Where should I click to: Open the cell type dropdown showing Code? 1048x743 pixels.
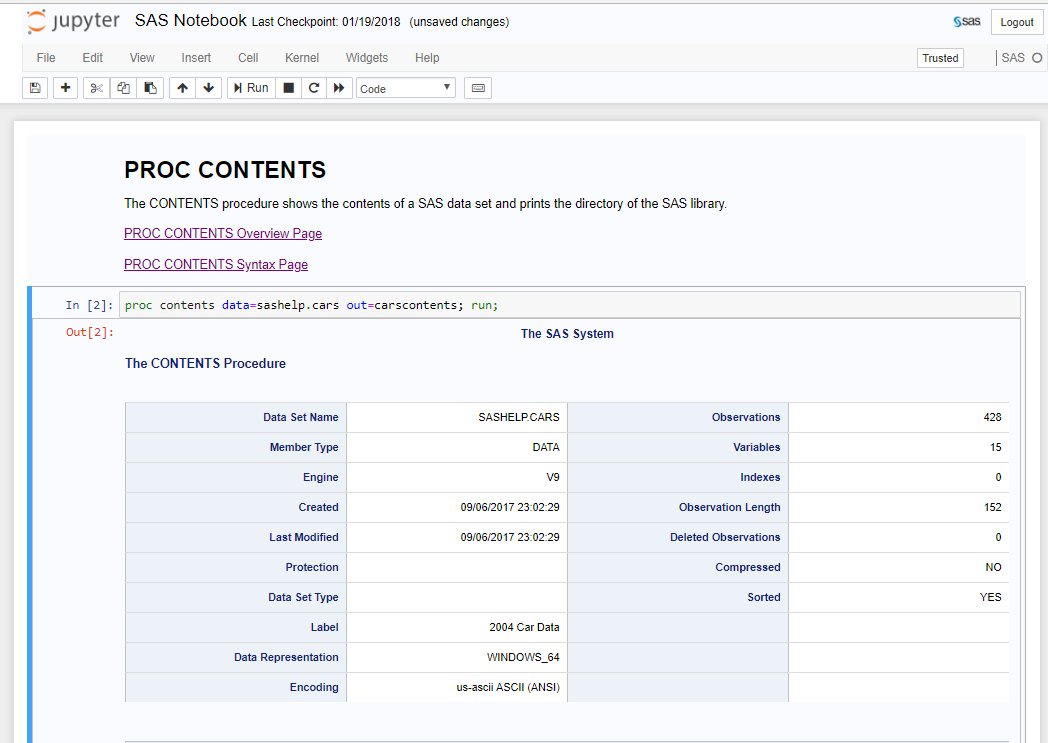(x=405, y=88)
